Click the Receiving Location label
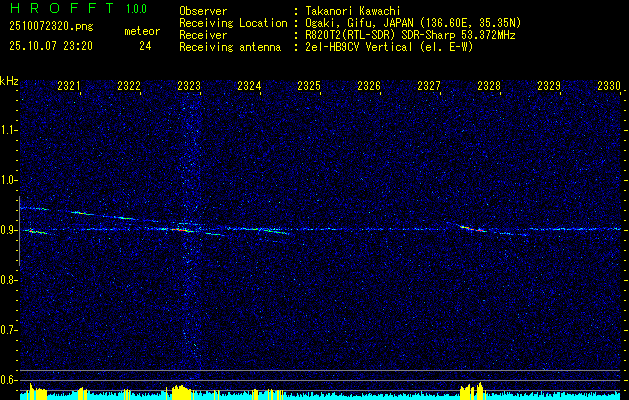Viewport: 629px width, 400px height. pos(233,23)
